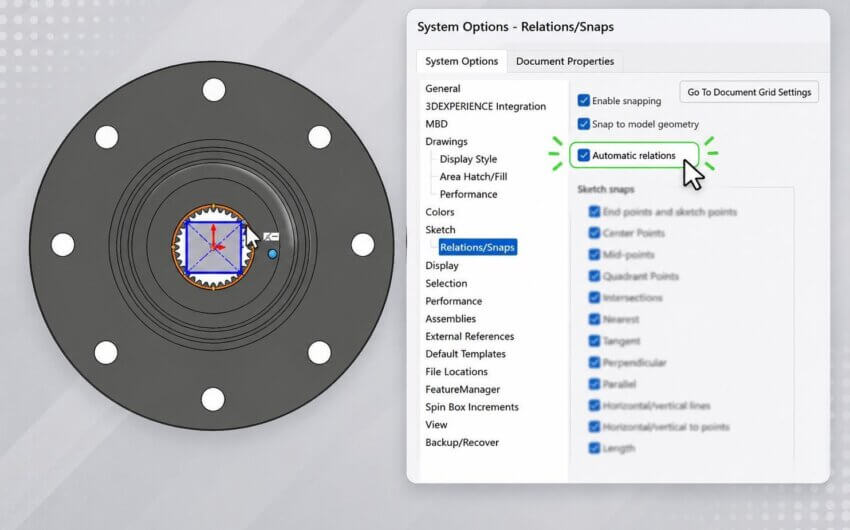850x530 pixels.
Task: Open Selection options category
Action: [x=446, y=283]
